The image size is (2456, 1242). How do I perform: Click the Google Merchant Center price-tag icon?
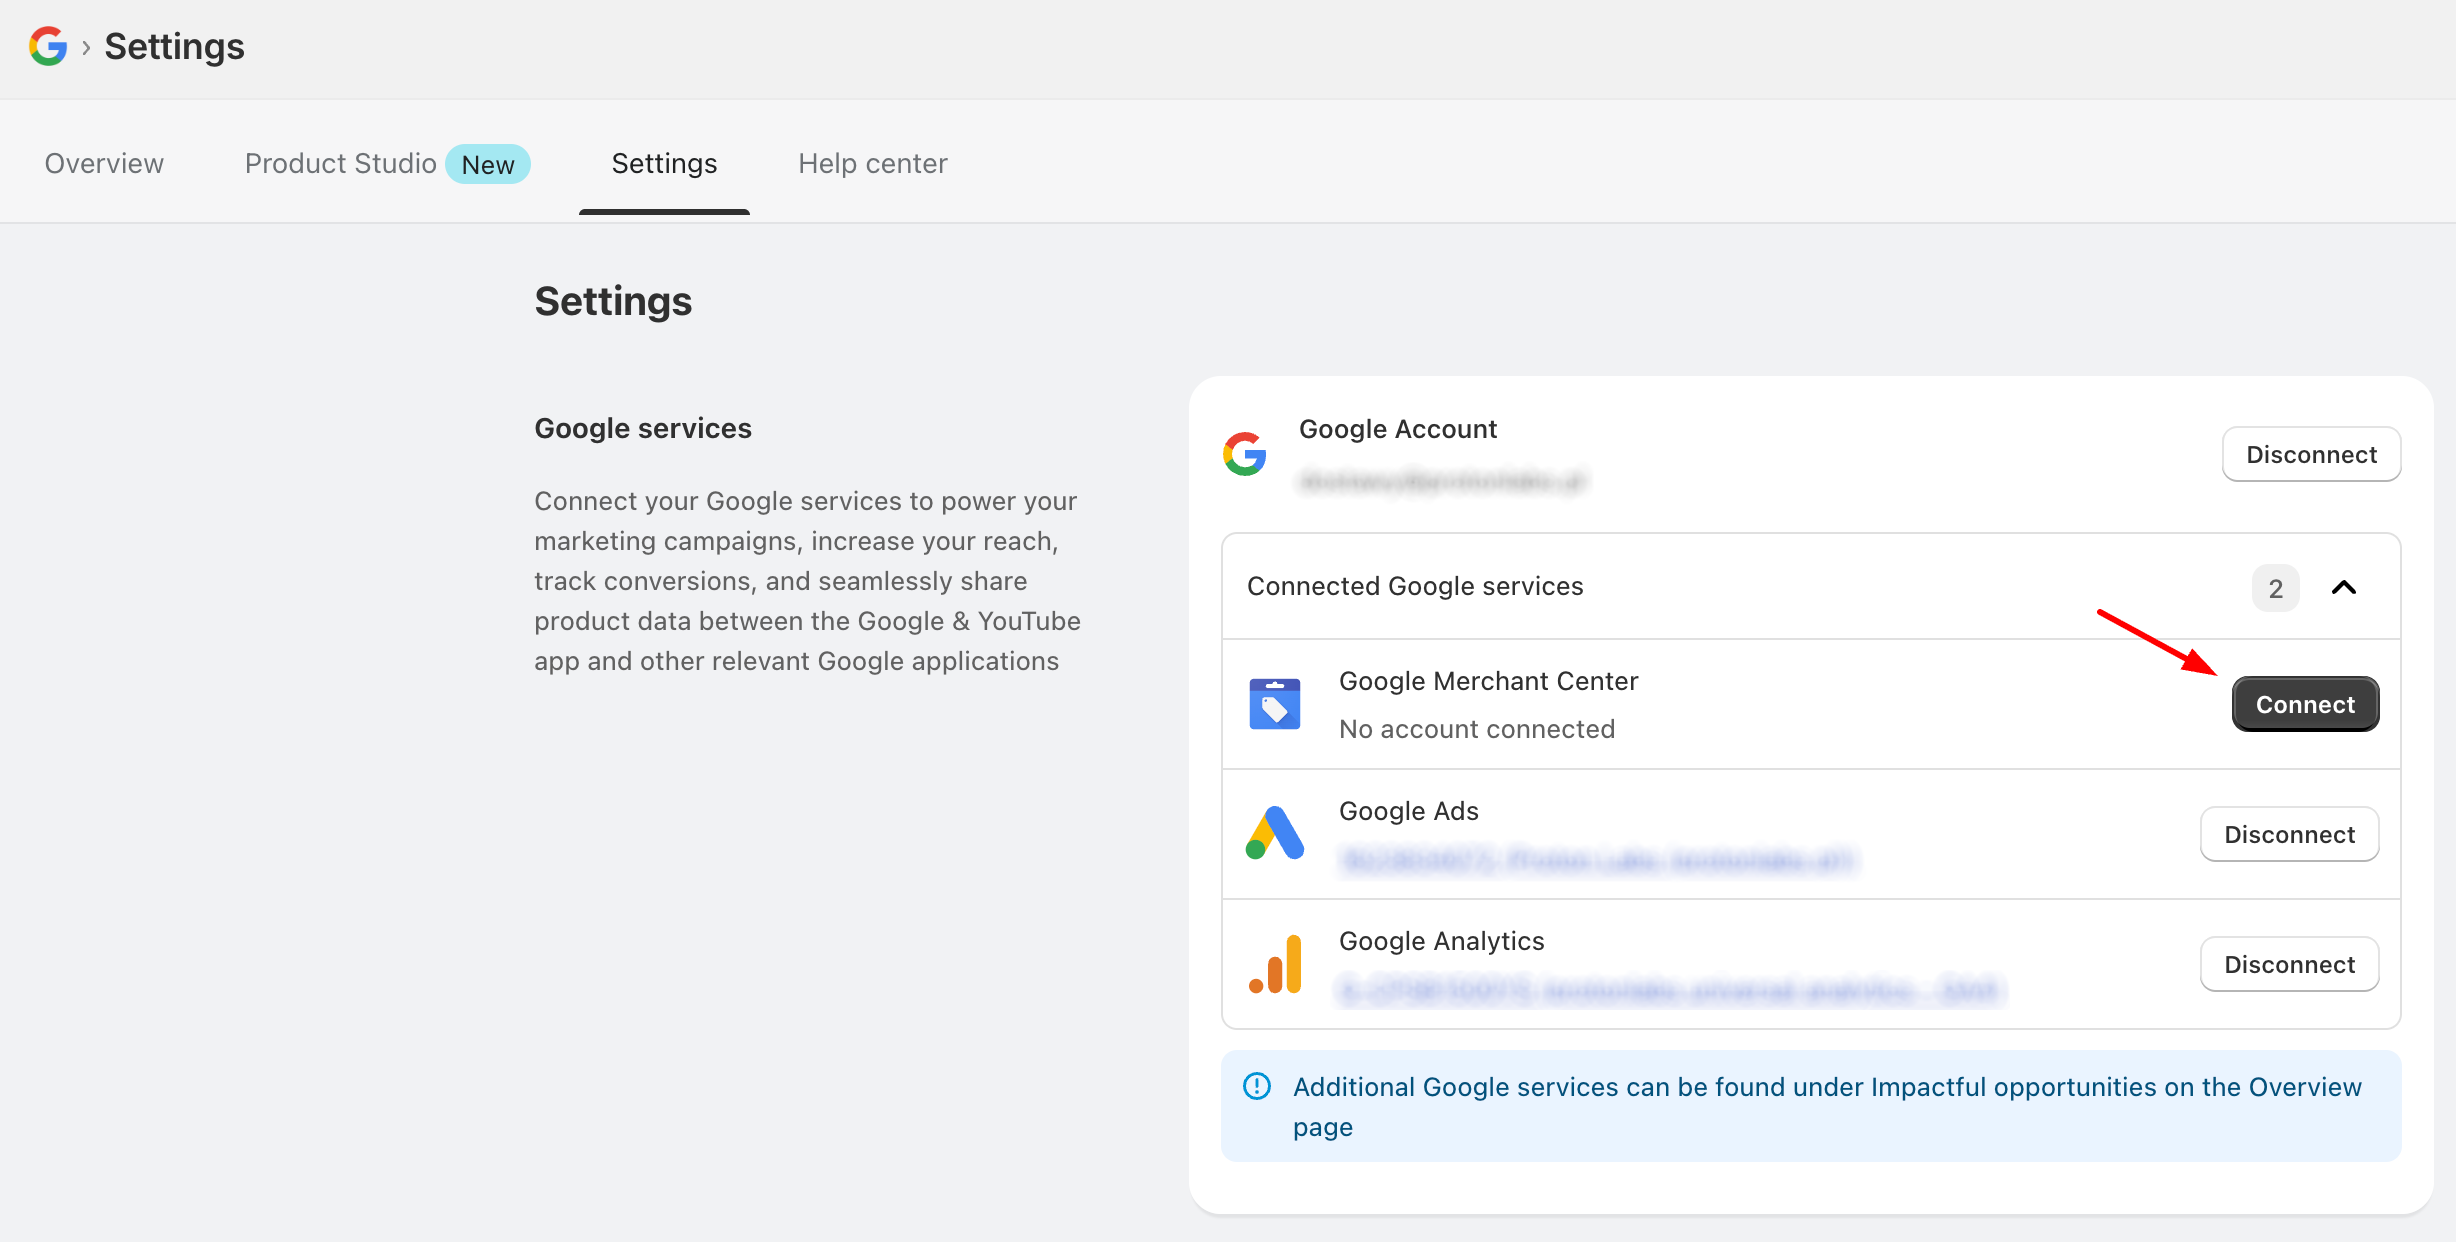(1275, 703)
